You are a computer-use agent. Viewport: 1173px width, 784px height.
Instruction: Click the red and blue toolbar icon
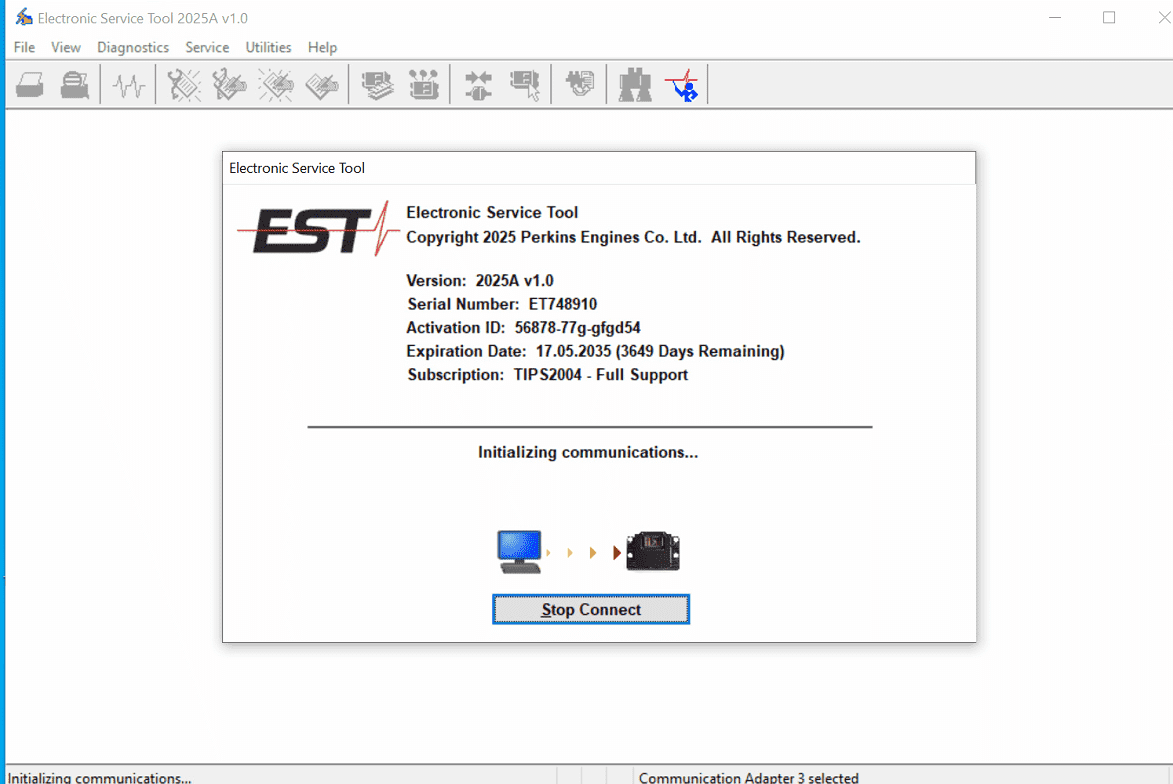(x=684, y=85)
